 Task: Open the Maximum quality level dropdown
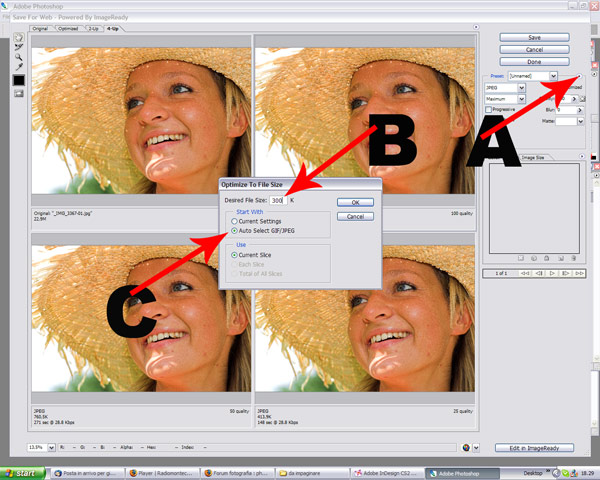(x=521, y=98)
